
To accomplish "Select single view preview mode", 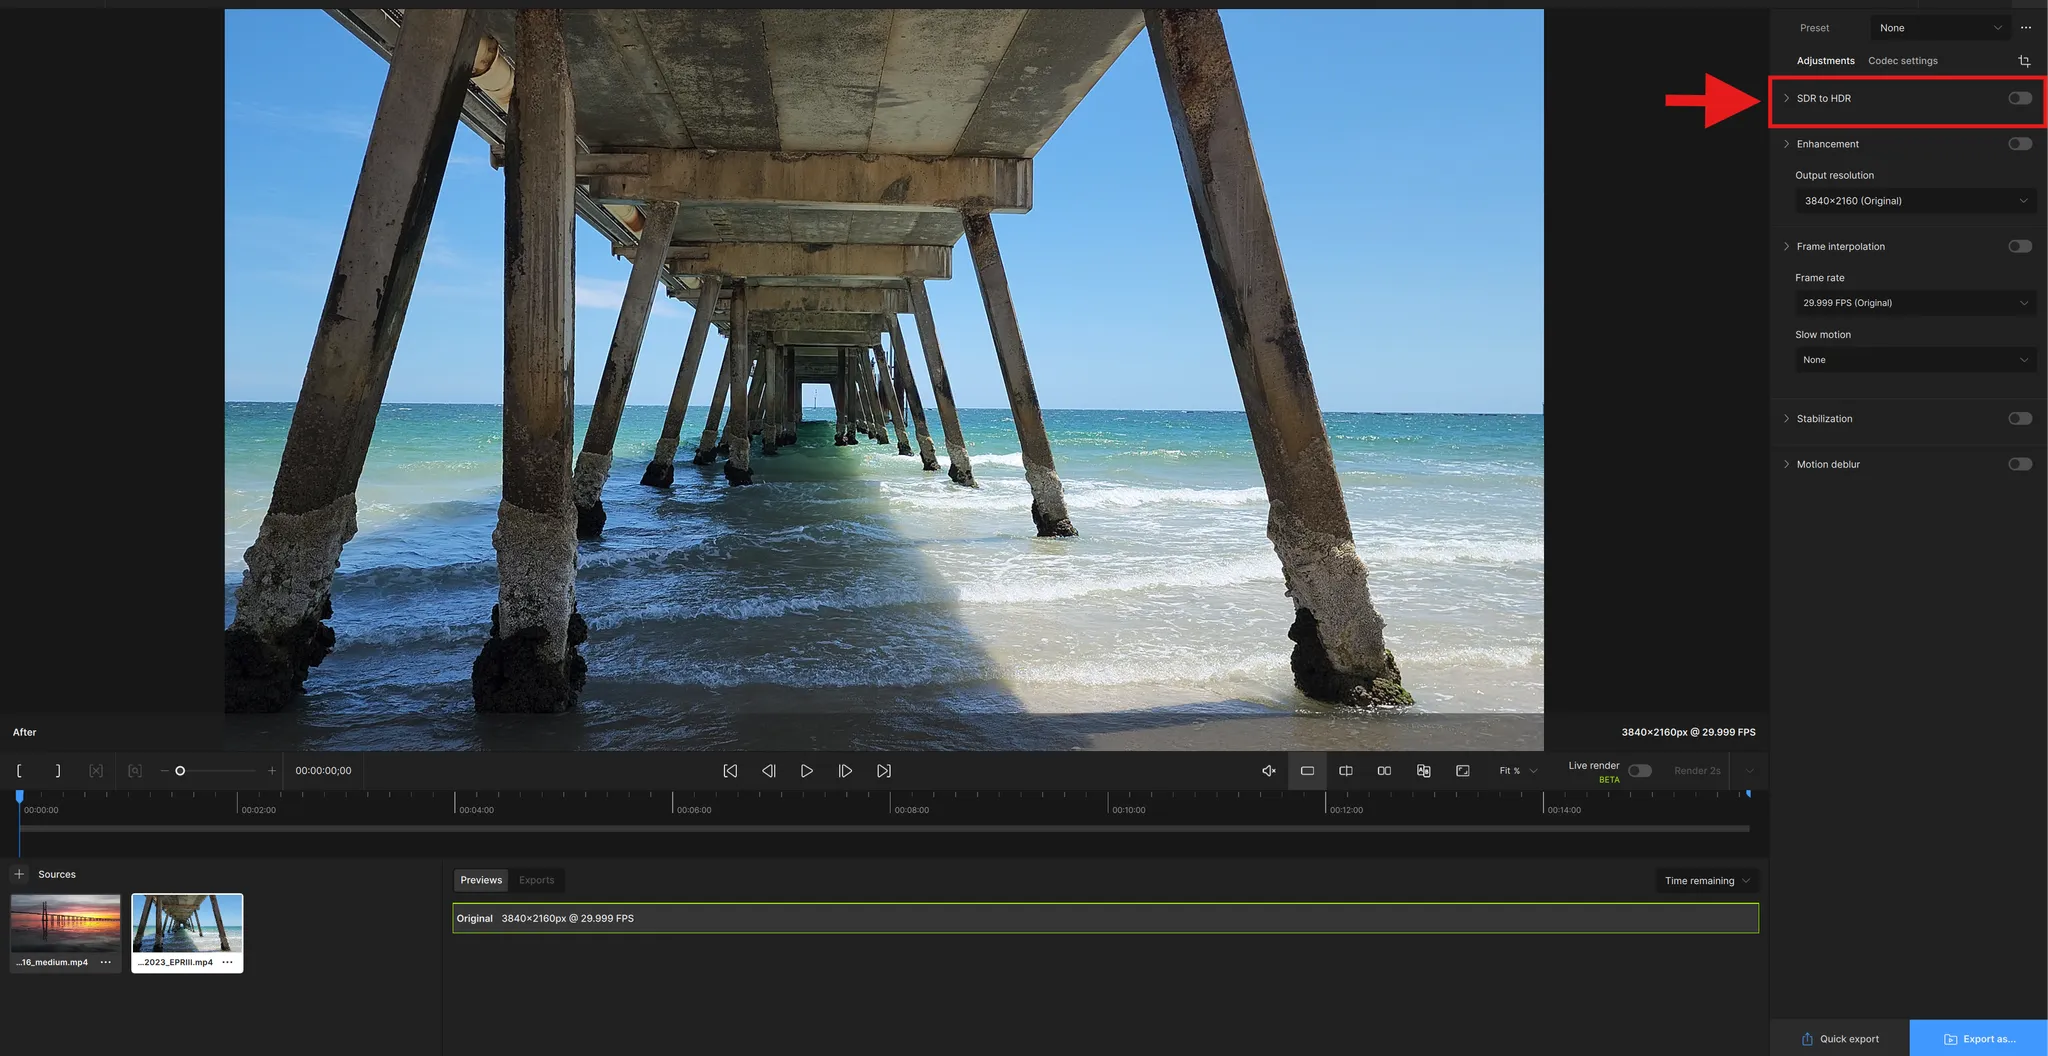I will click(1307, 771).
